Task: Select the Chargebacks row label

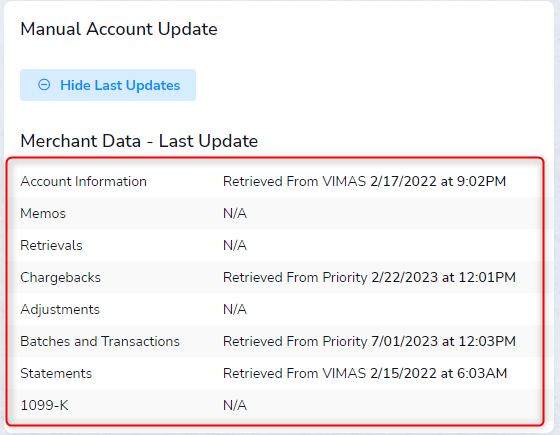Action: [x=61, y=278]
